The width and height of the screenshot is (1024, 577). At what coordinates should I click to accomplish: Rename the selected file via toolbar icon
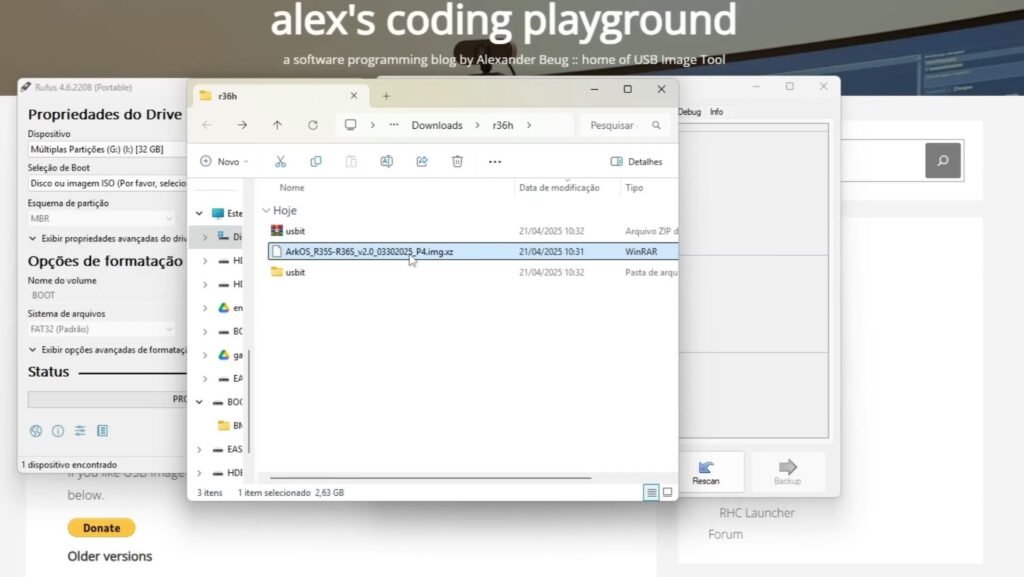tap(387, 161)
